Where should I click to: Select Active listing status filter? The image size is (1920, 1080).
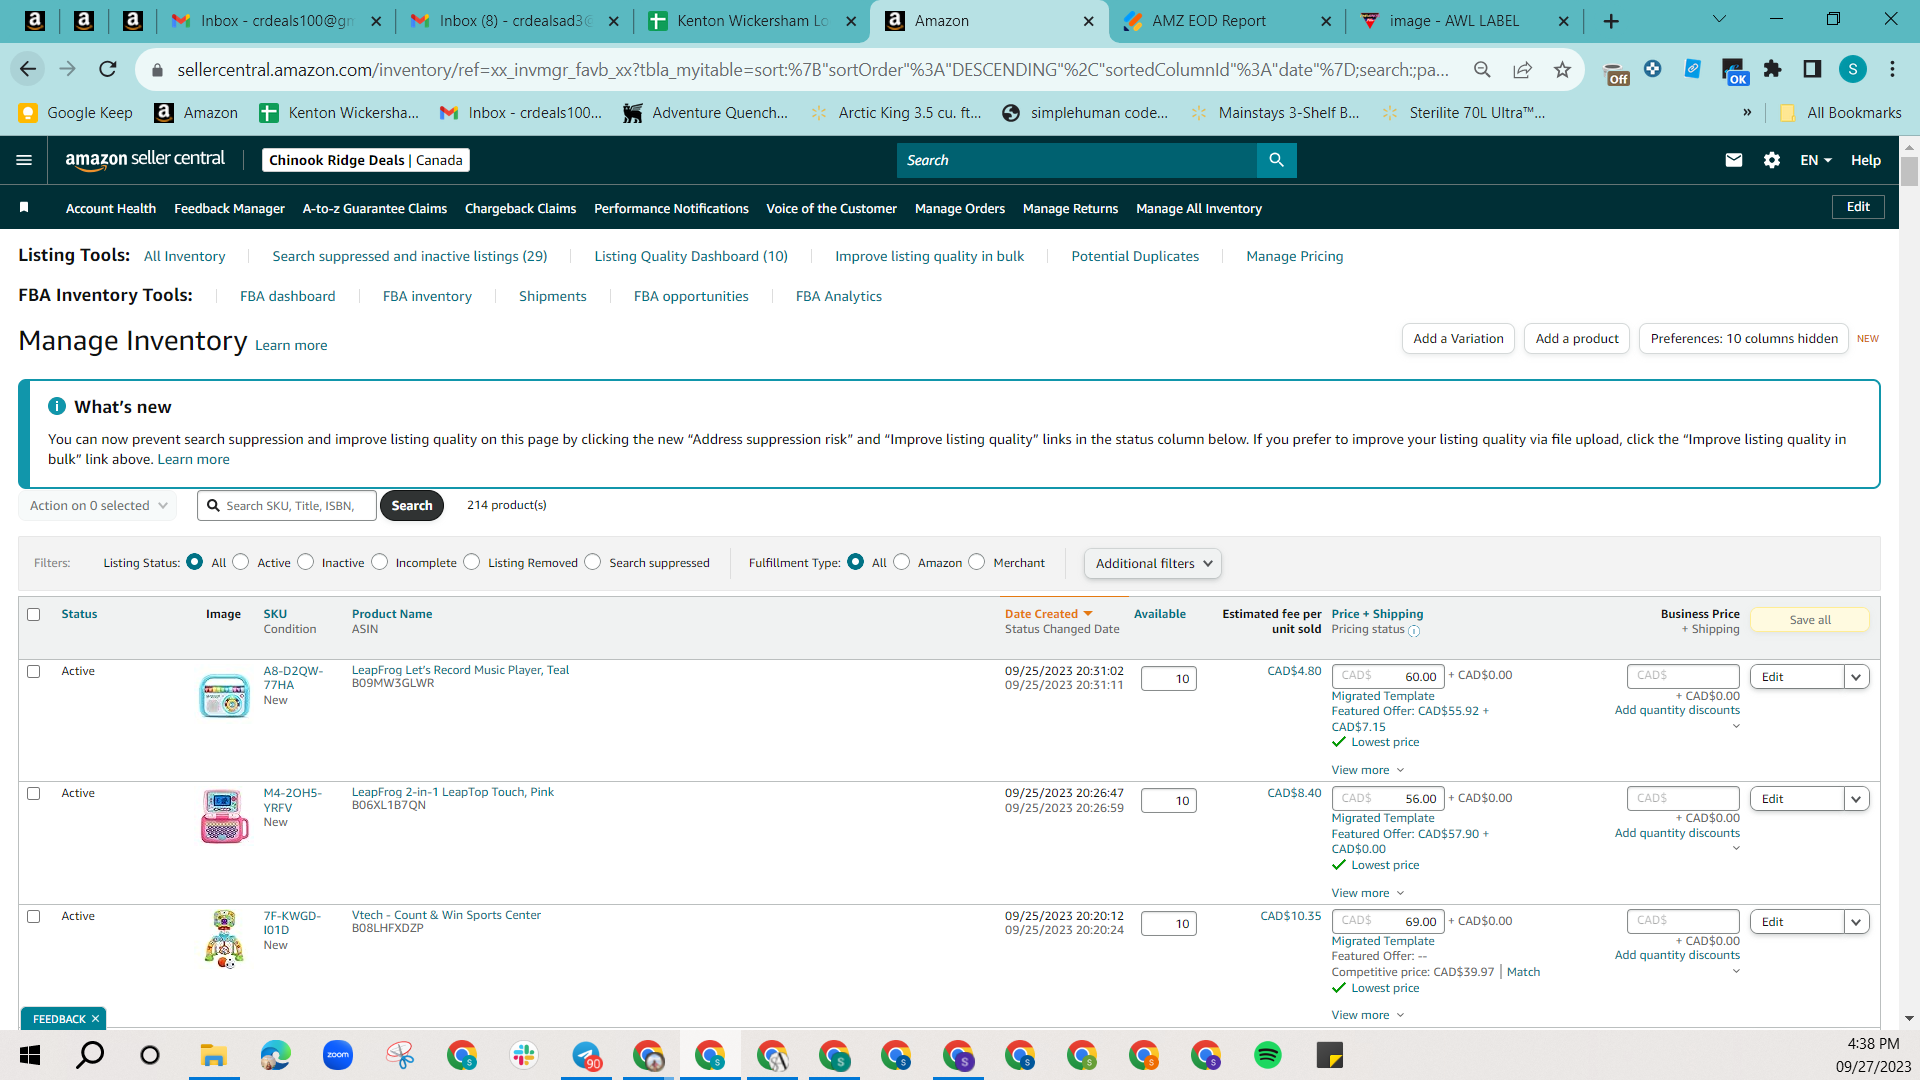(x=241, y=562)
